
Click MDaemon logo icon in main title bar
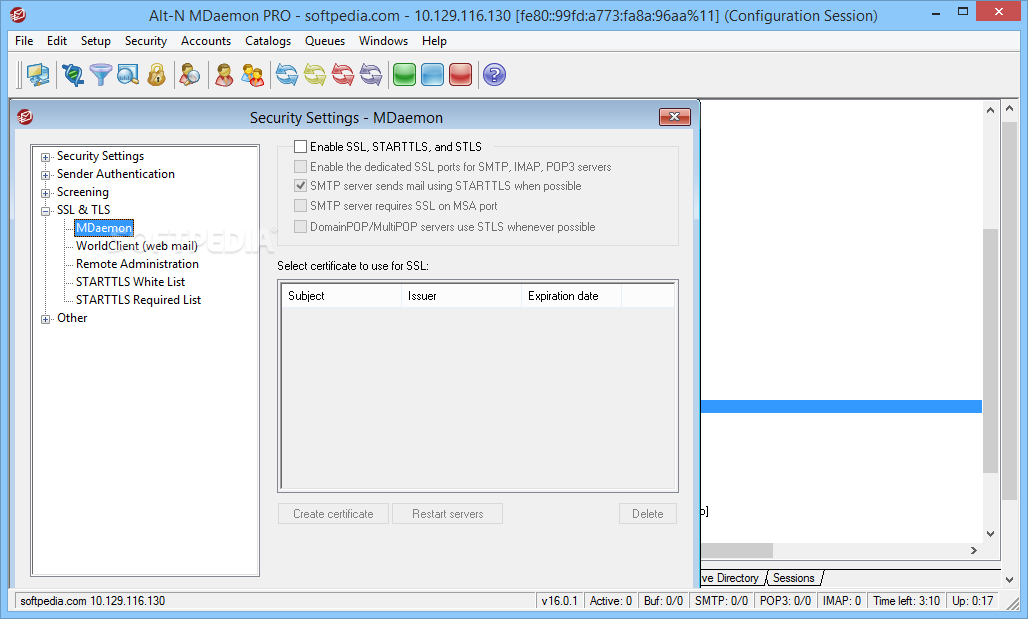18,14
